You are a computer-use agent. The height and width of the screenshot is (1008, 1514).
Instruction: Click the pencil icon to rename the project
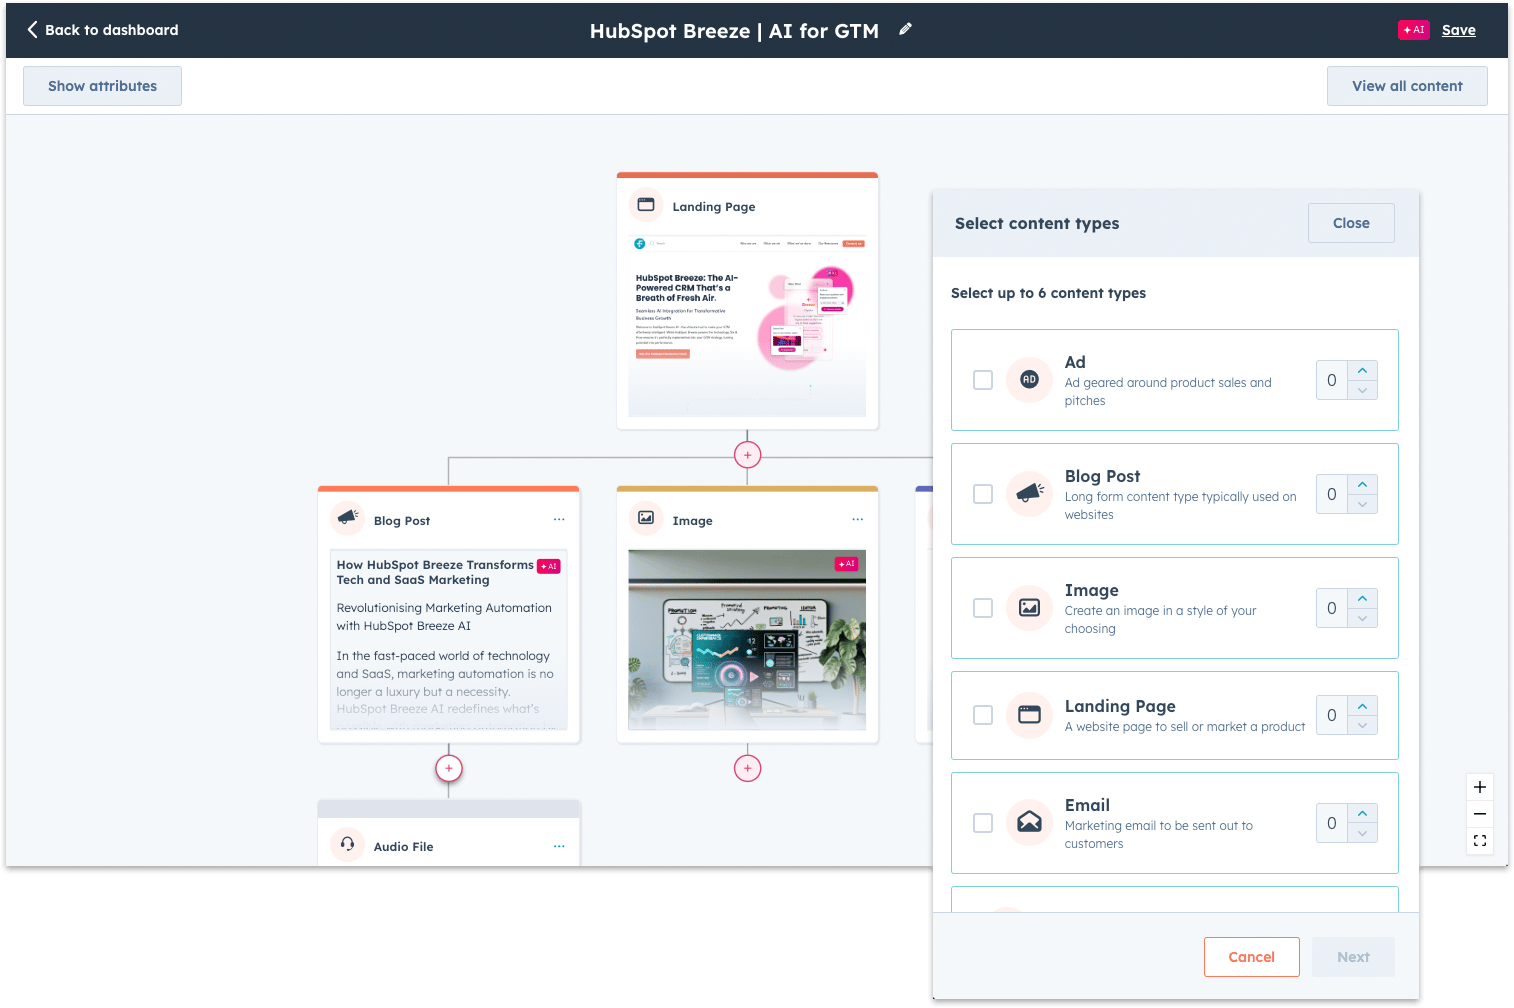click(x=905, y=29)
